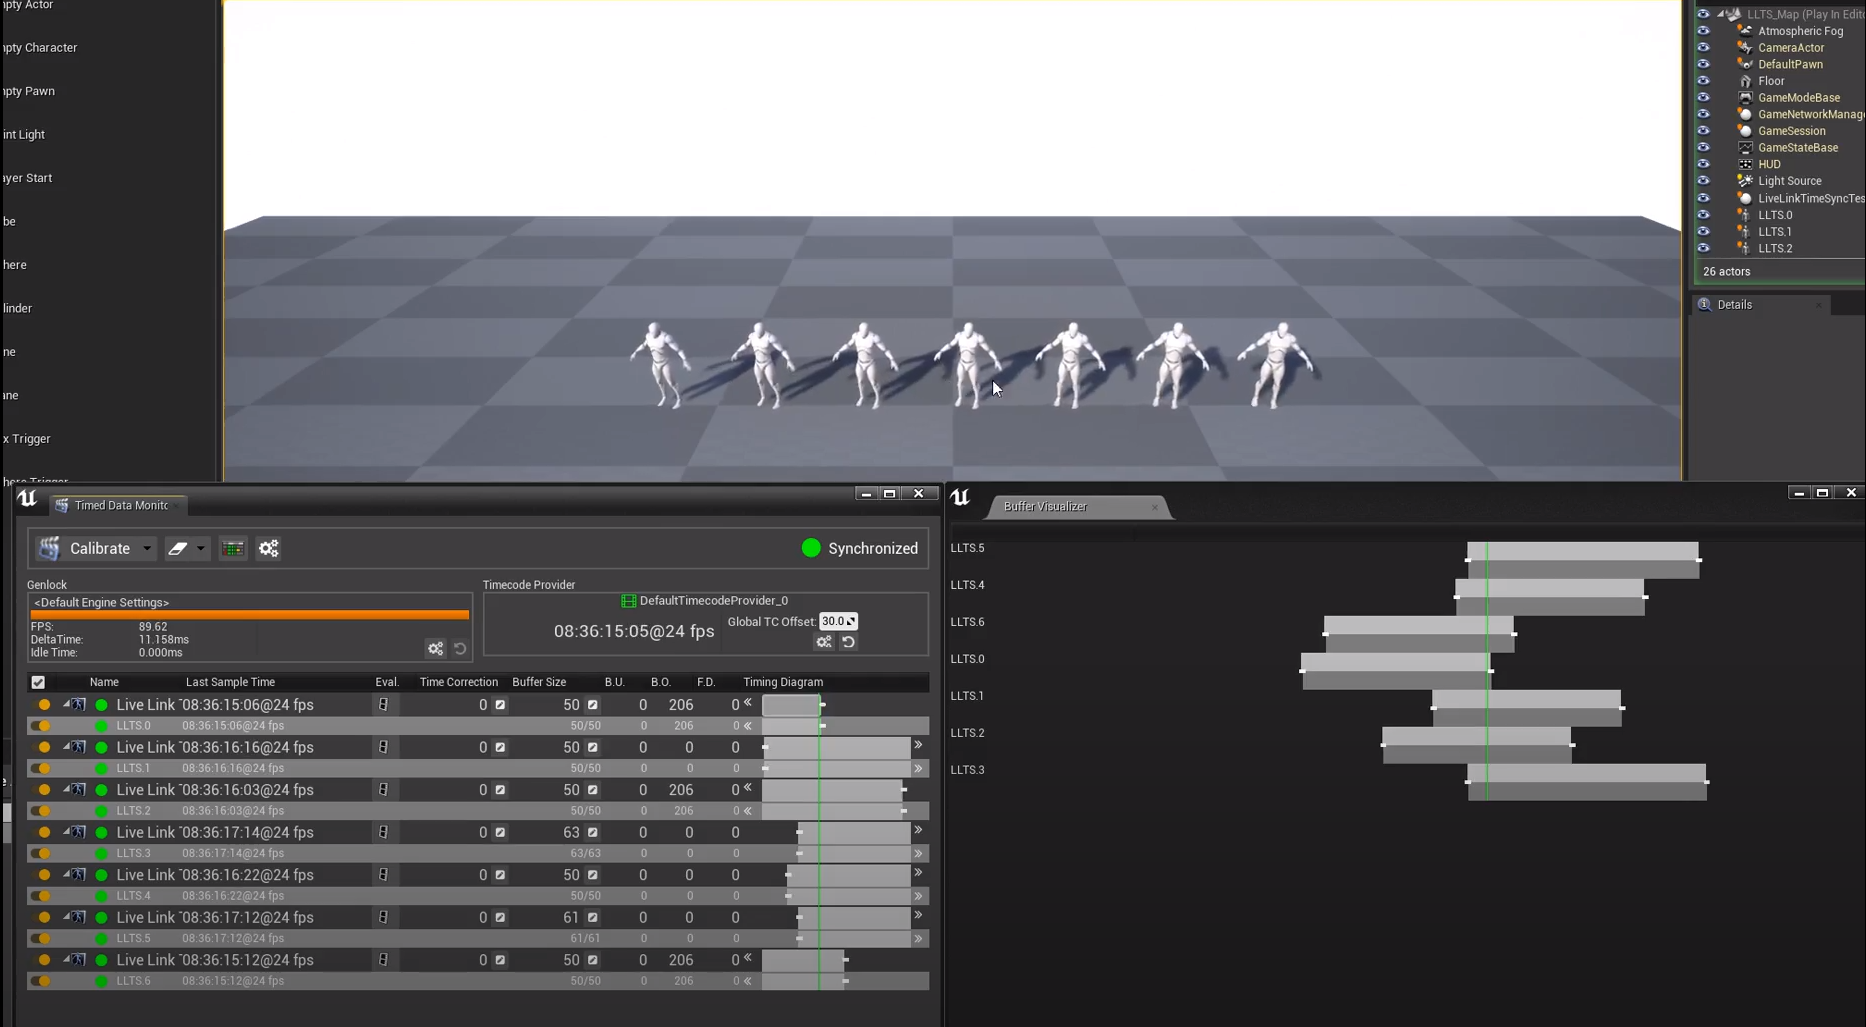1866x1027 pixels.
Task: Collapse the 08:36:16:16 Live Link row
Action: (x=66, y=746)
